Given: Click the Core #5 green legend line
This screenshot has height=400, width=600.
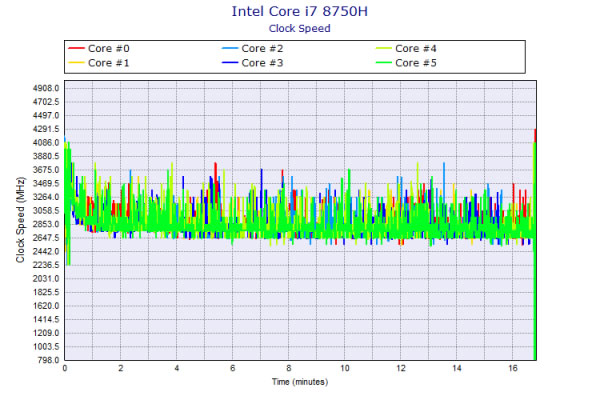Looking at the screenshot, I should tap(383, 62).
